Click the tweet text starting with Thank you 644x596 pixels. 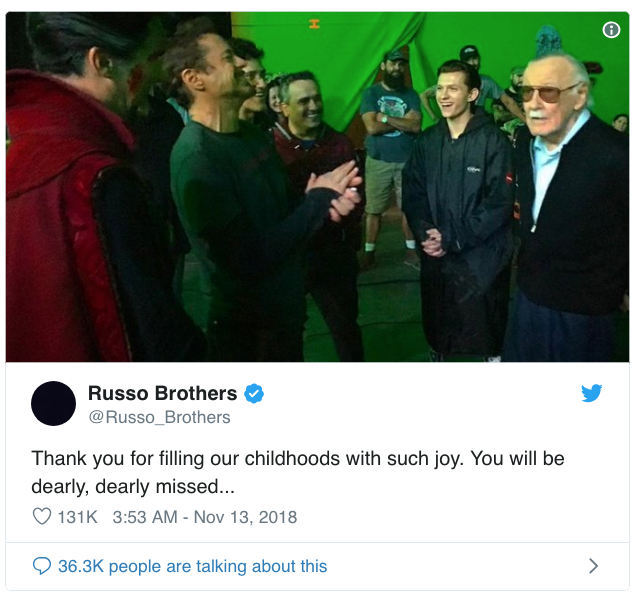298,472
